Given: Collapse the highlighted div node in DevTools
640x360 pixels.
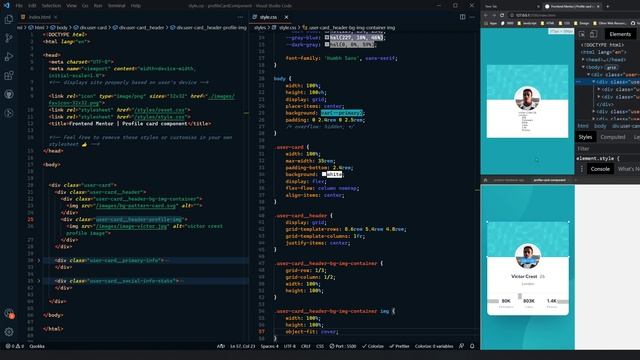Looking at the screenshot, I should [x=593, y=82].
